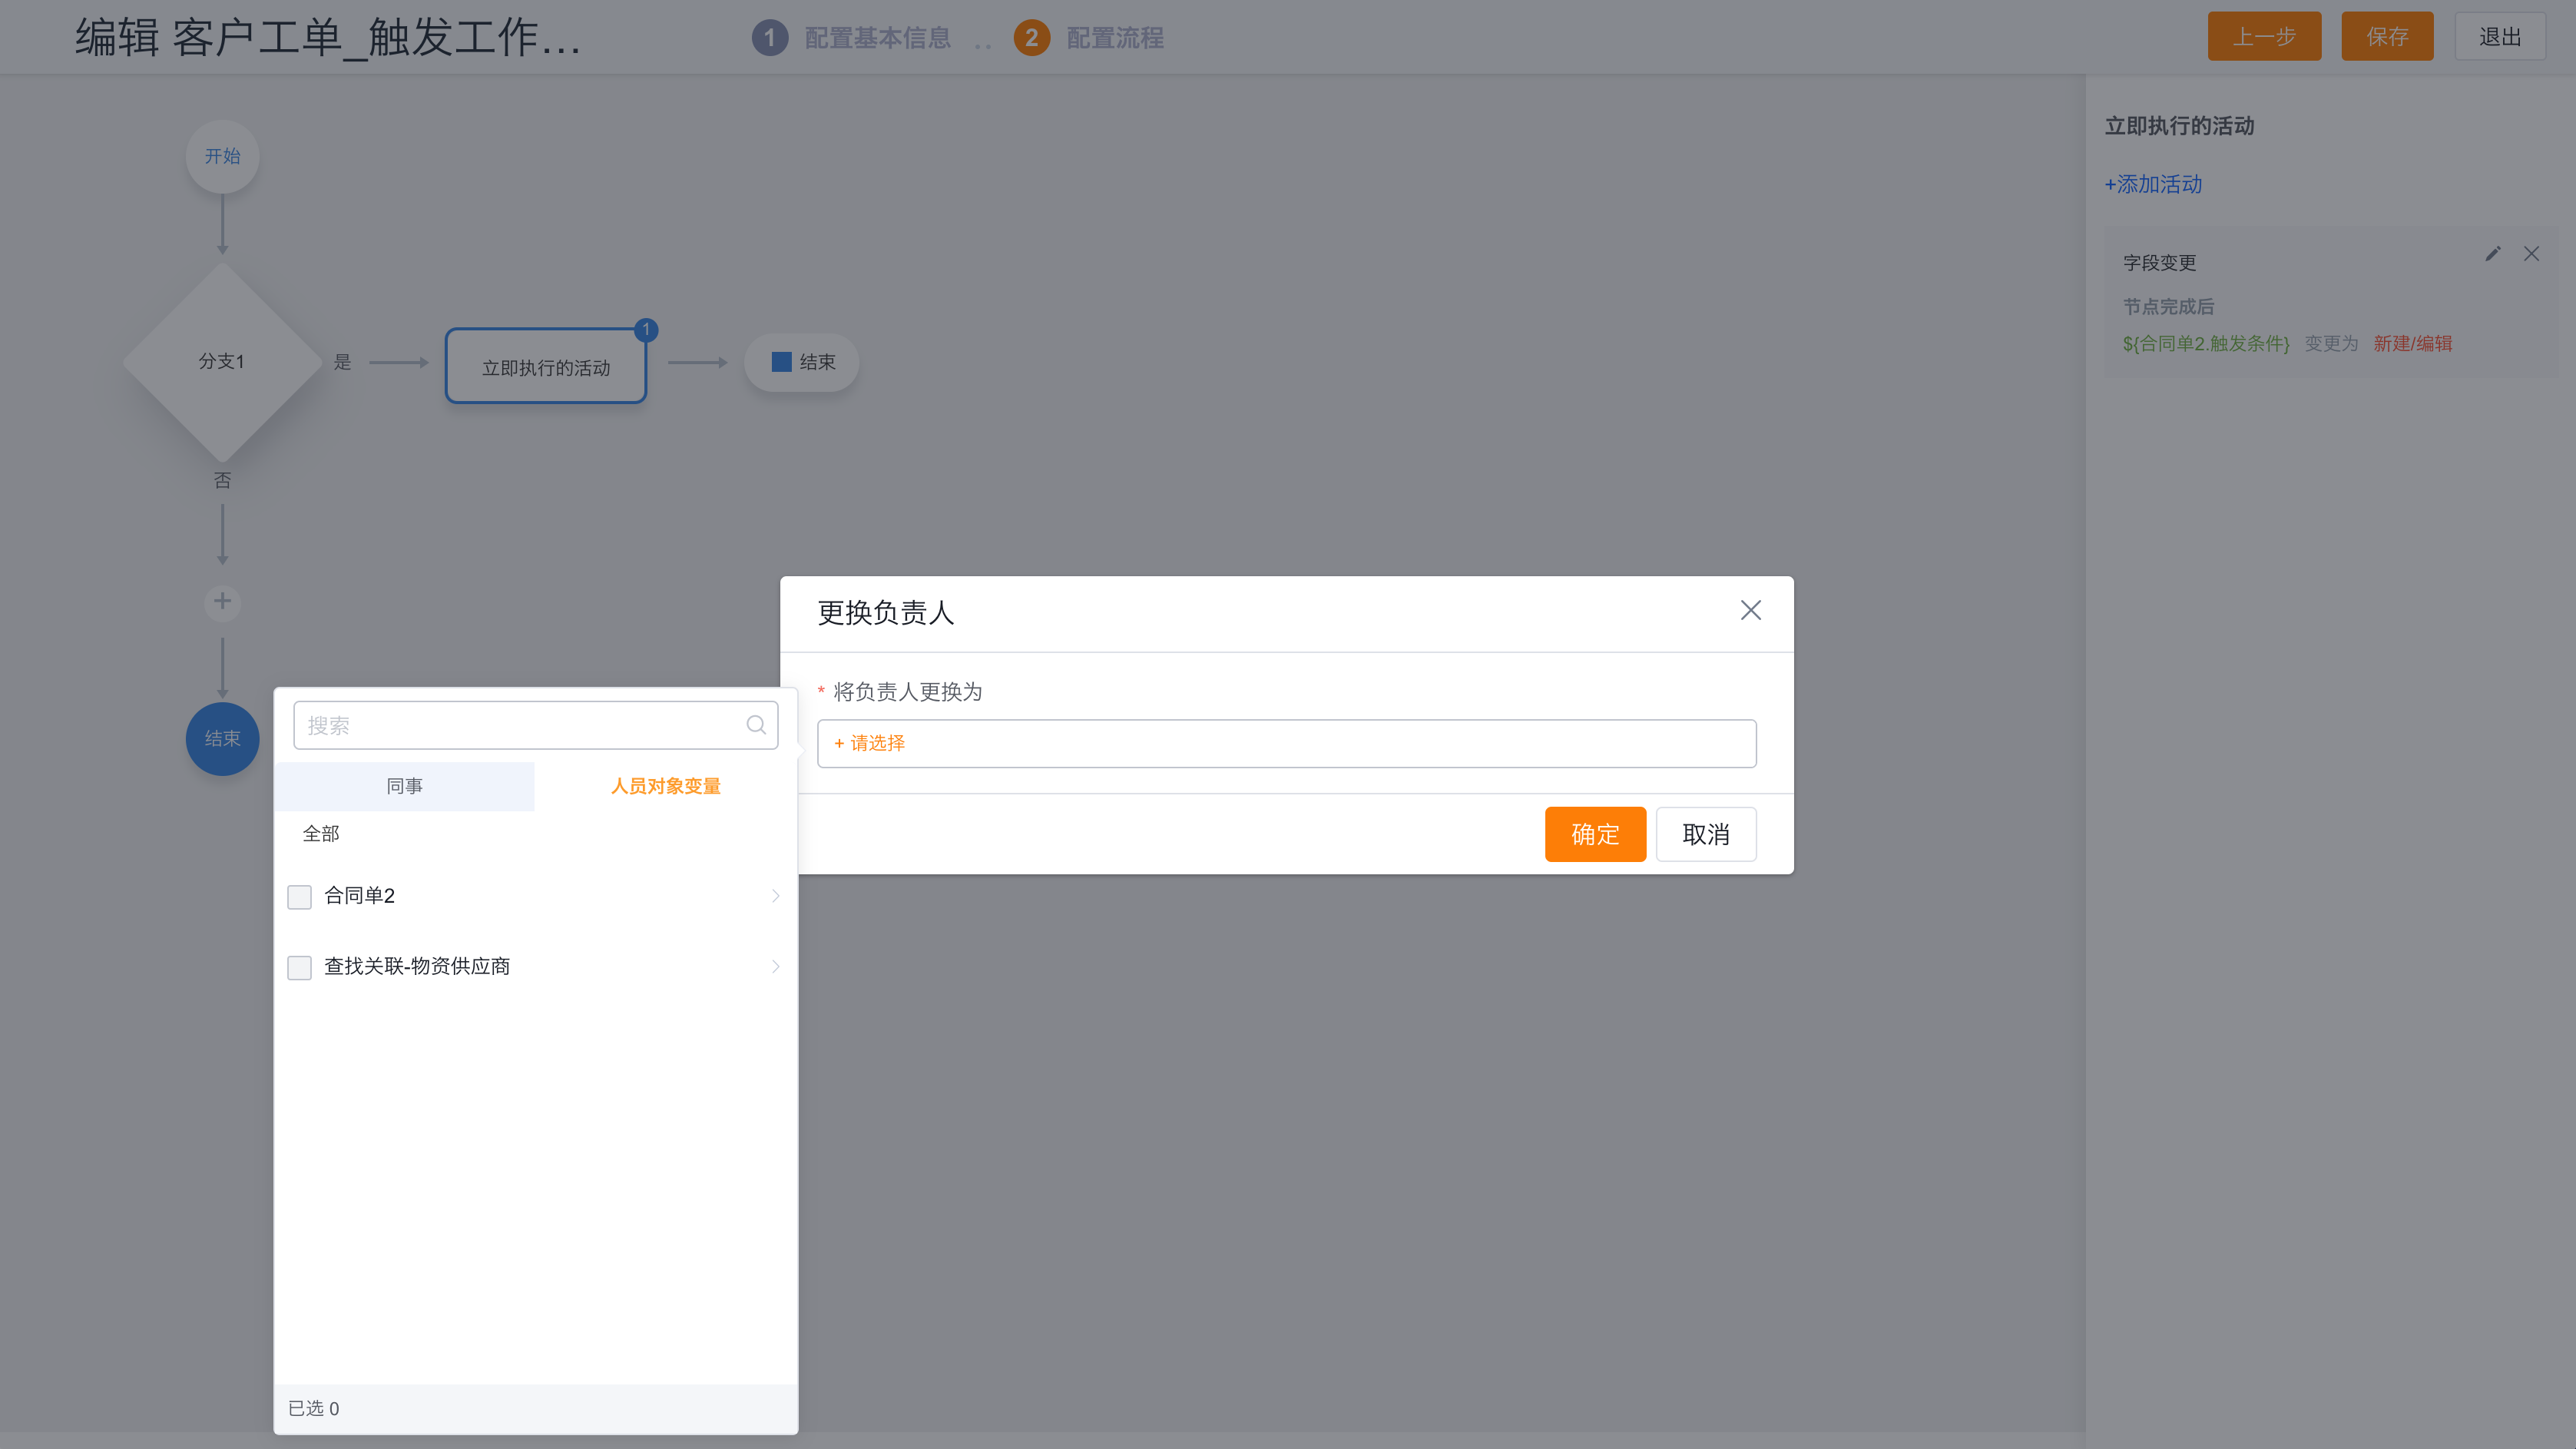Close the 更换负责人 dialog
This screenshot has height=1449, width=2576.
(x=1750, y=610)
